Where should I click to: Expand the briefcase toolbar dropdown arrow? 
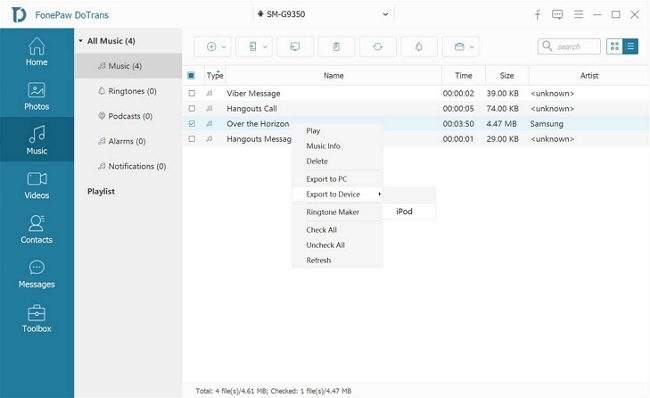pyautogui.click(x=472, y=47)
